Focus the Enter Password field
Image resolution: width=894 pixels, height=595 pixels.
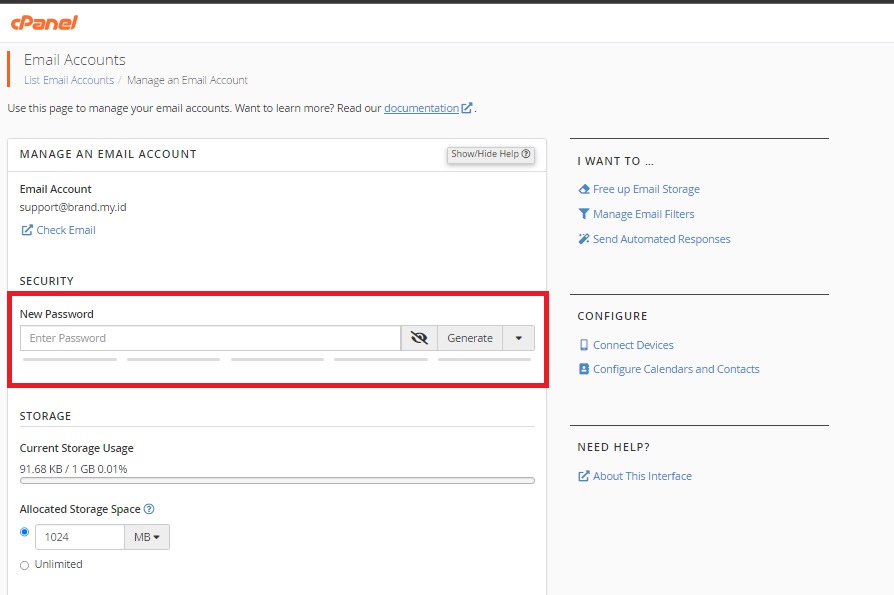(210, 338)
